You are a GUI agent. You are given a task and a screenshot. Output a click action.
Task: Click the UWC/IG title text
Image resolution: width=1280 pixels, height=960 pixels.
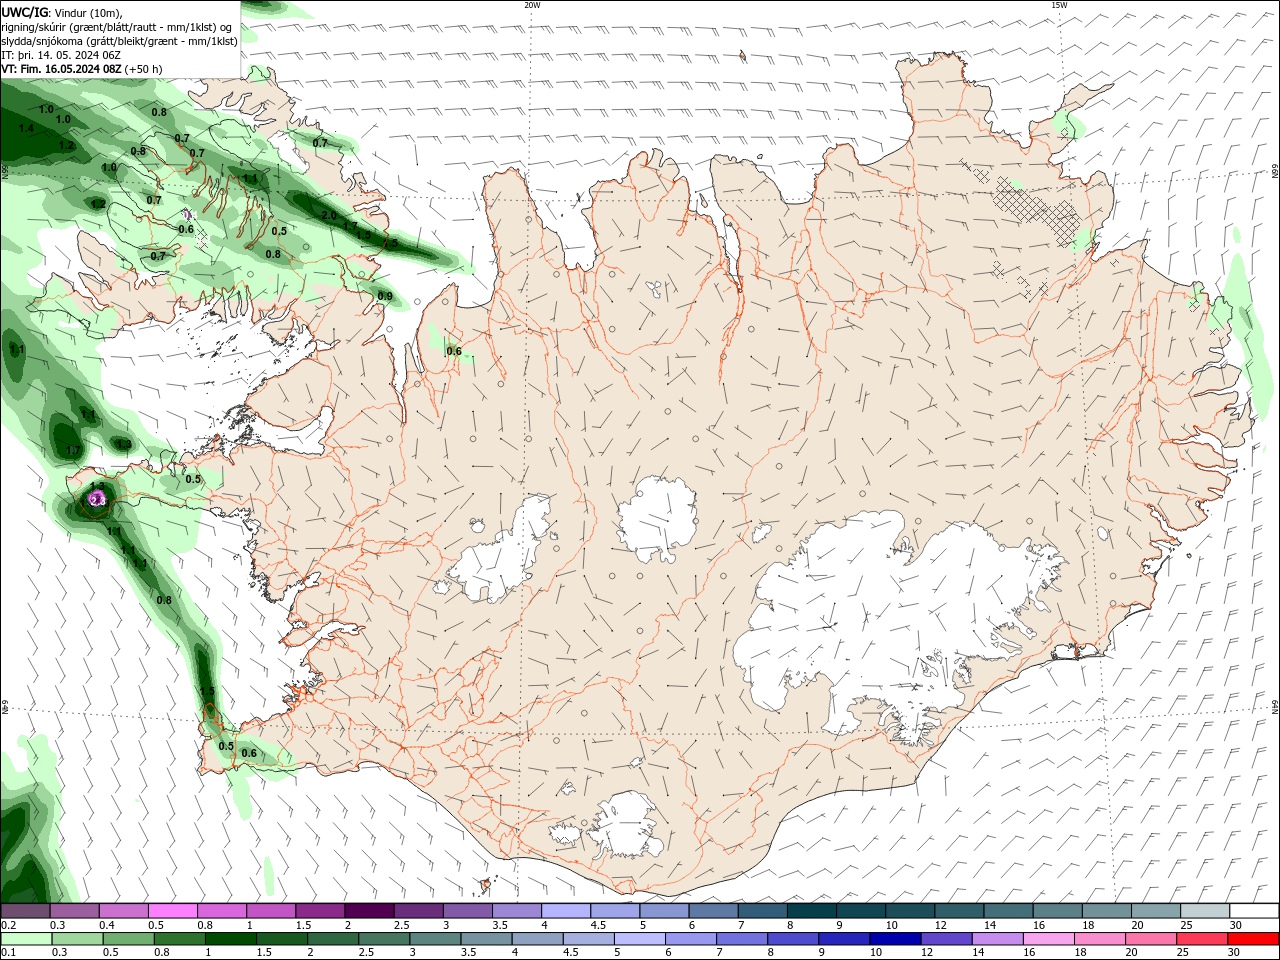point(25,12)
